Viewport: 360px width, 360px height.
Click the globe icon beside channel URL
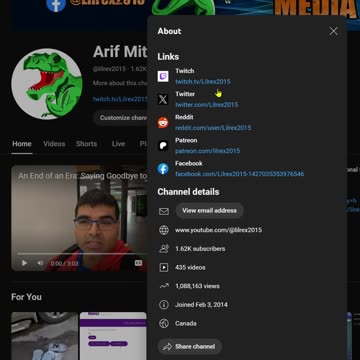coord(164,230)
